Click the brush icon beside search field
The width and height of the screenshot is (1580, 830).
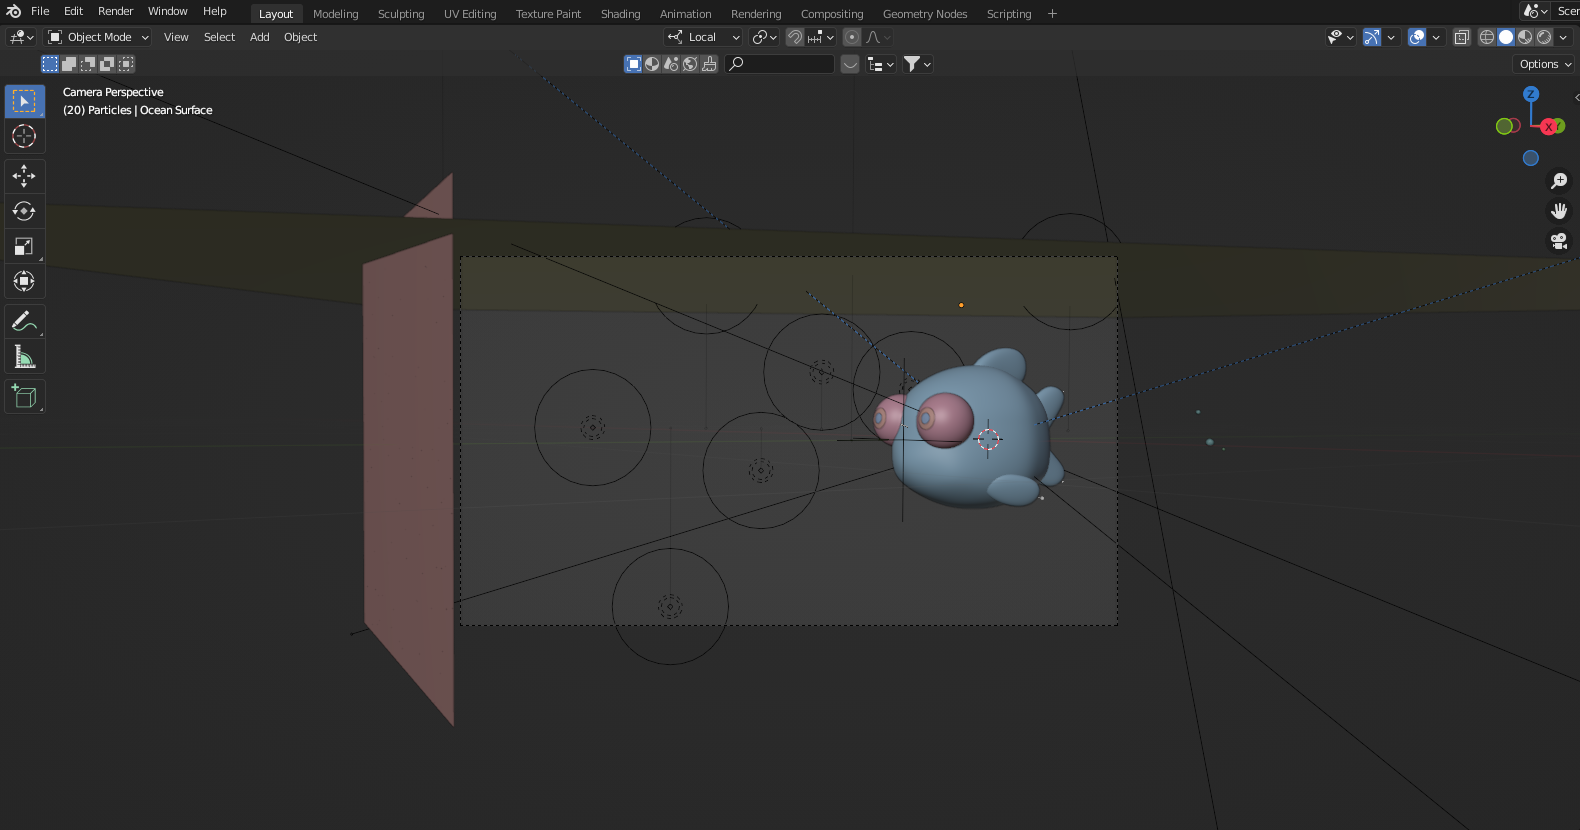coord(709,64)
